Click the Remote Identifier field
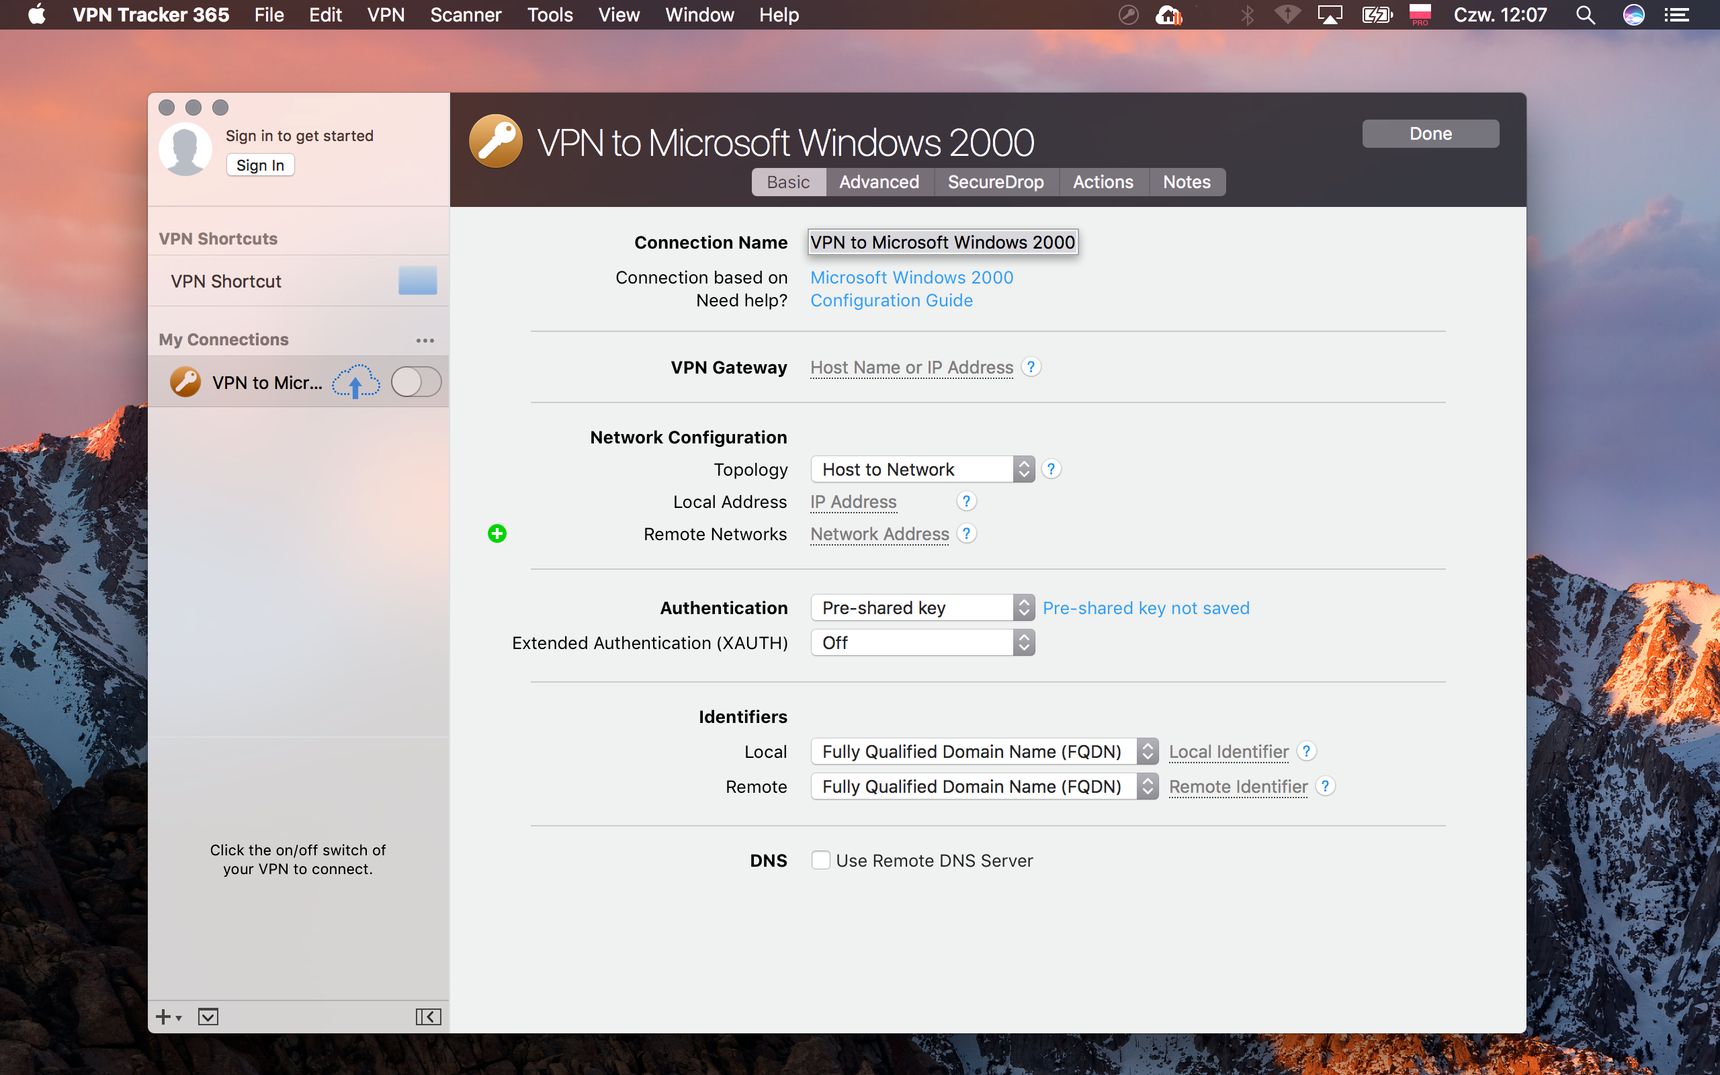 (x=1238, y=786)
